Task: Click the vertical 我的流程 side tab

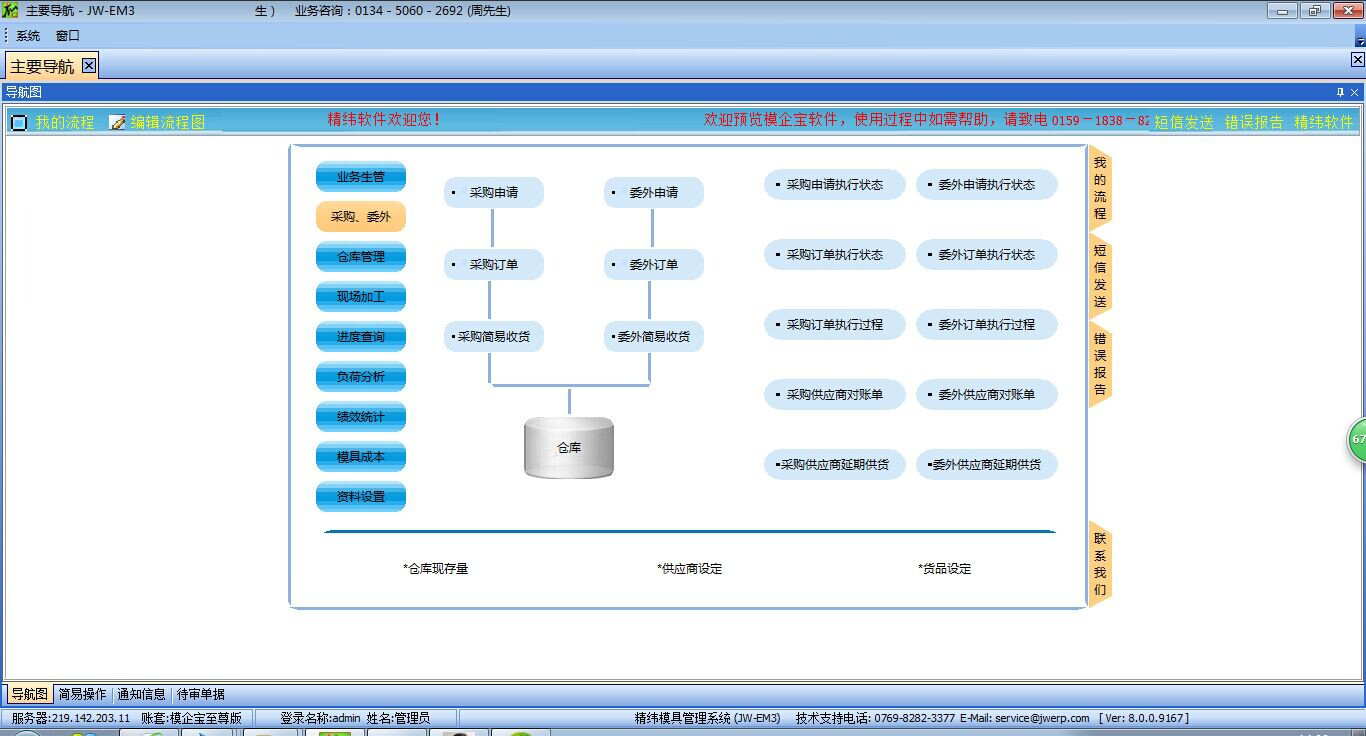Action: (1100, 189)
